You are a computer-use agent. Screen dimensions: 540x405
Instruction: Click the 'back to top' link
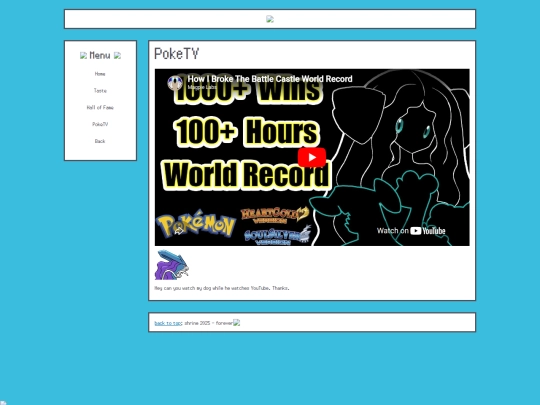(x=168, y=323)
